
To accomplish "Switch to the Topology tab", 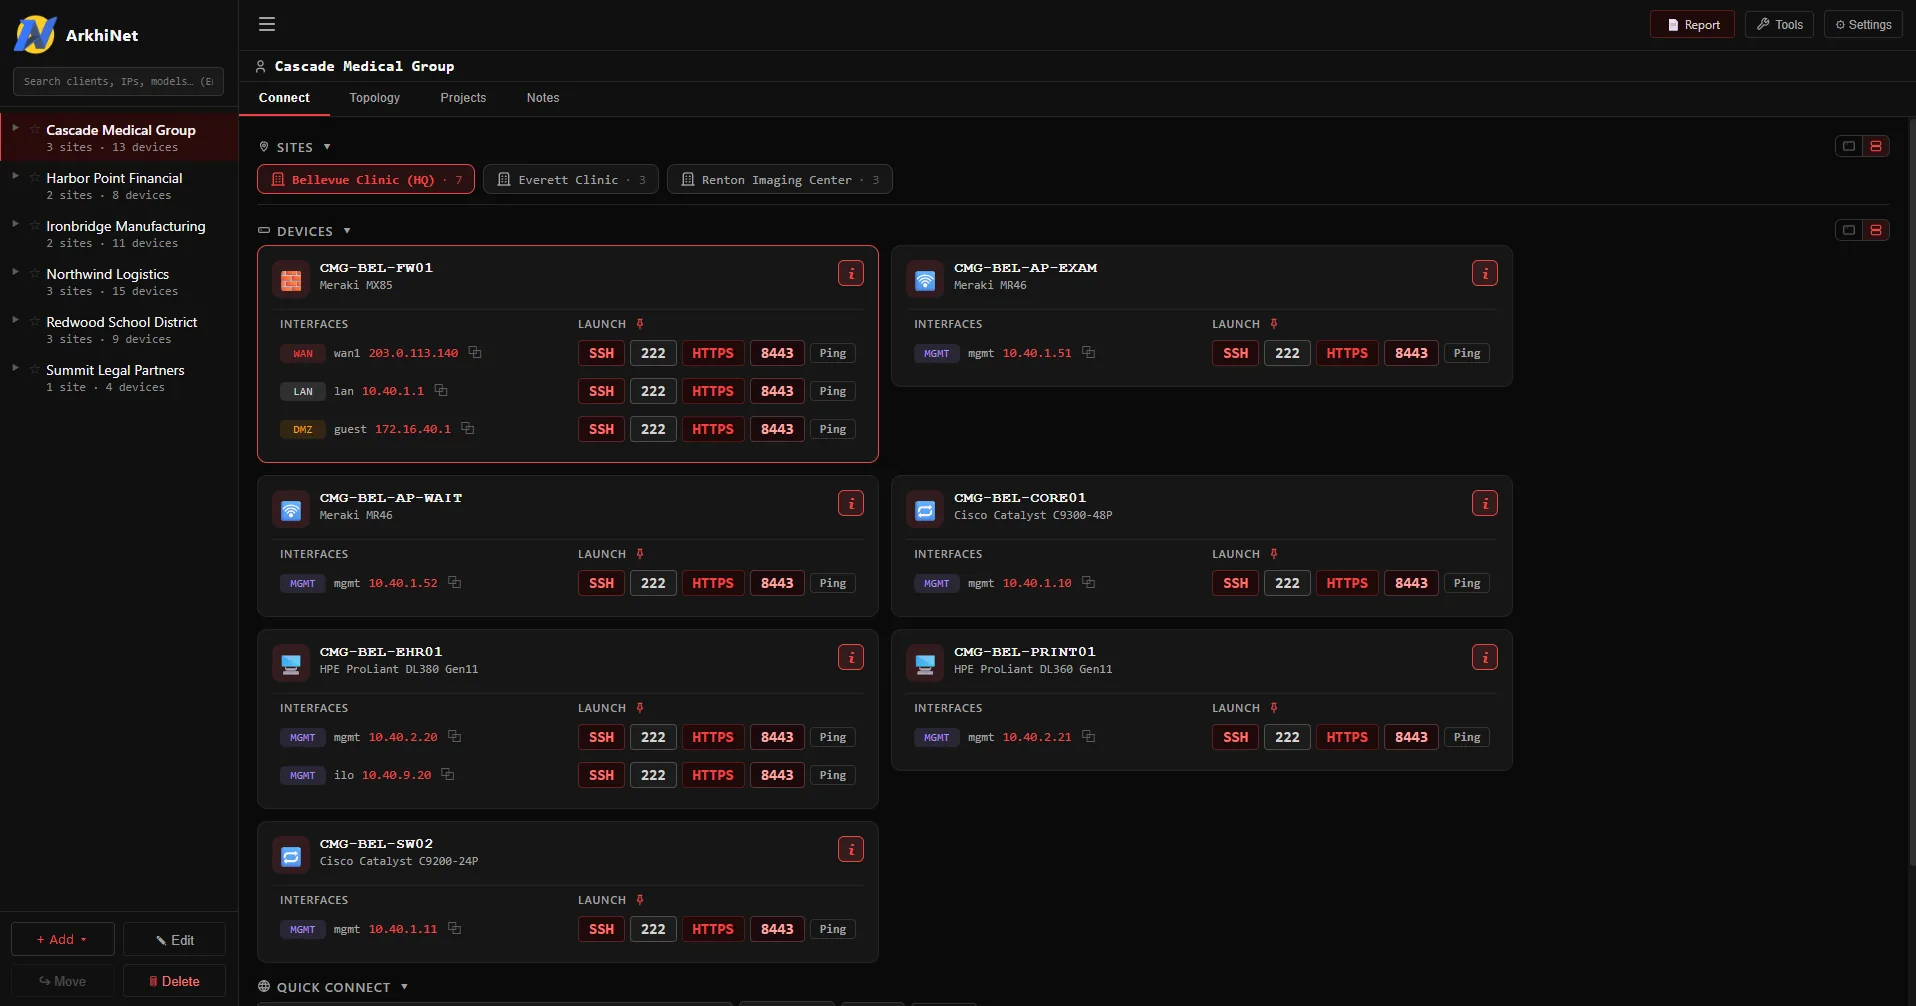I will coord(375,98).
